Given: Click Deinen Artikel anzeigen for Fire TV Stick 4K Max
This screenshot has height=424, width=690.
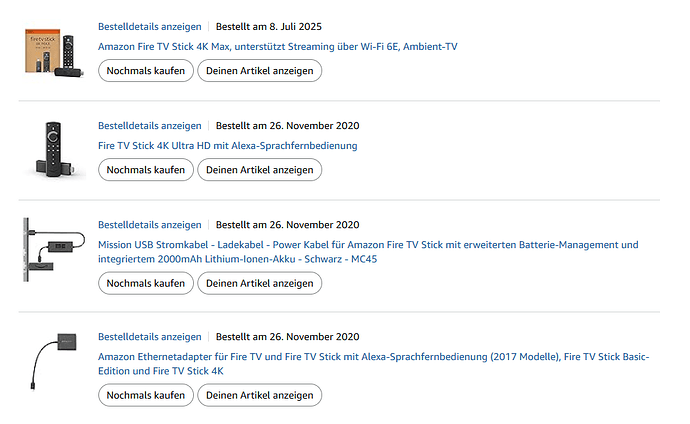Looking at the screenshot, I should tap(259, 70).
